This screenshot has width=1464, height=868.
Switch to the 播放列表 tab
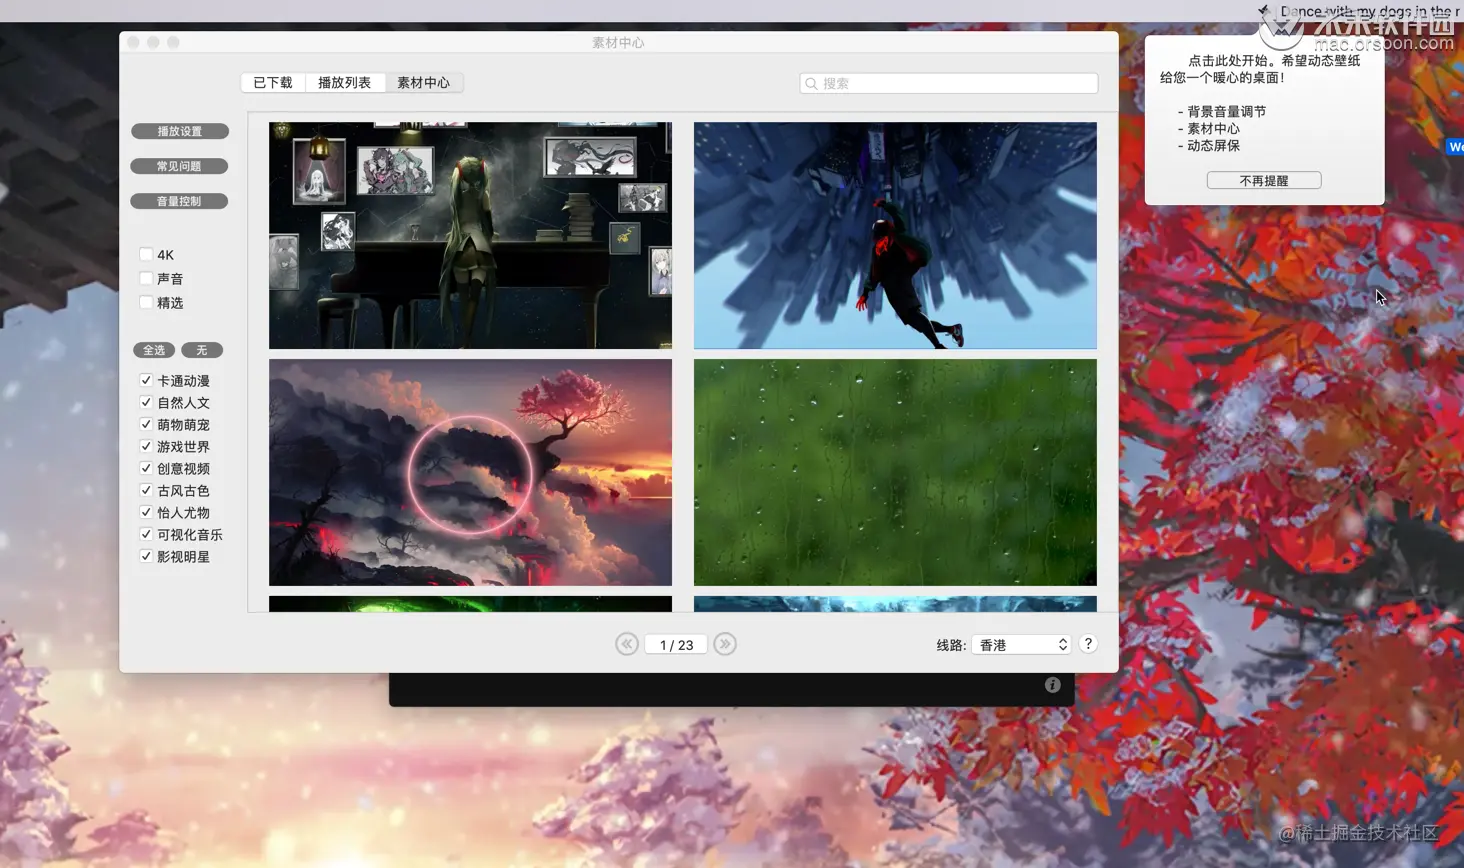point(344,82)
